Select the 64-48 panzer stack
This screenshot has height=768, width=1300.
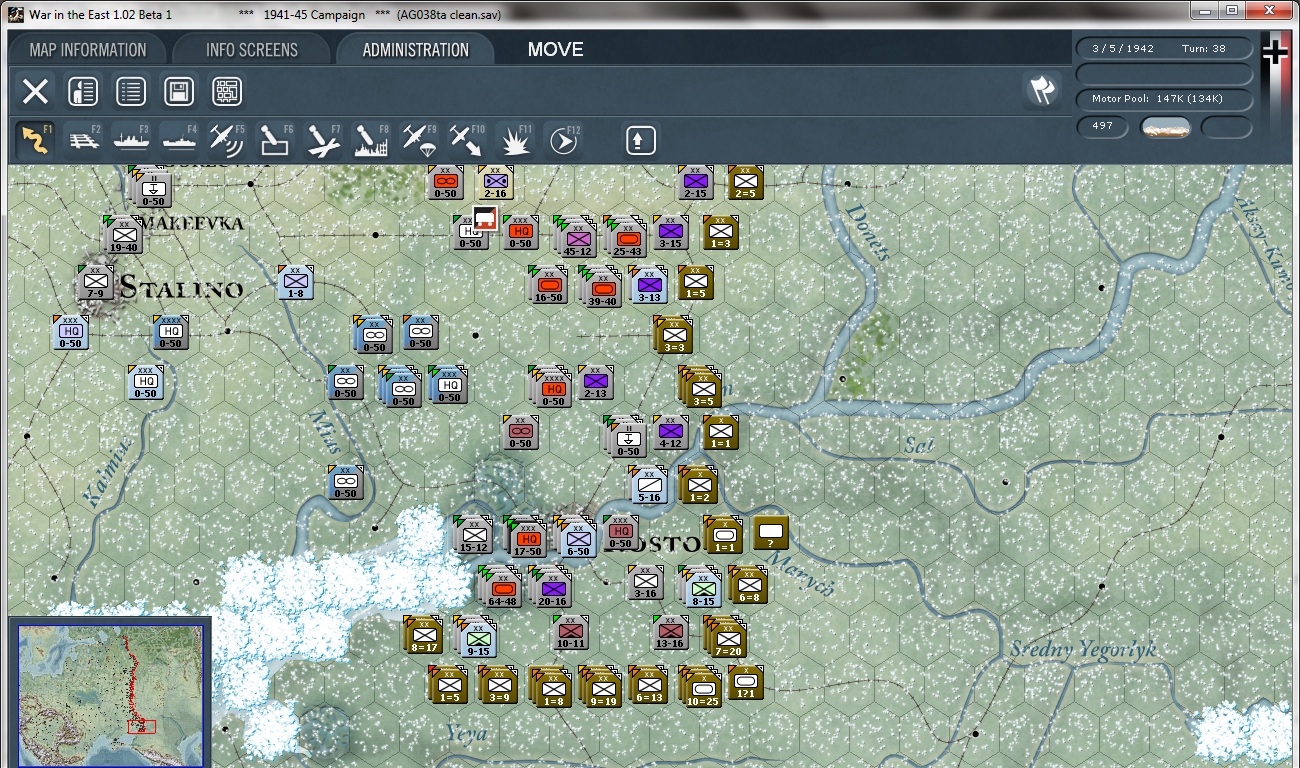pyautogui.click(x=501, y=587)
